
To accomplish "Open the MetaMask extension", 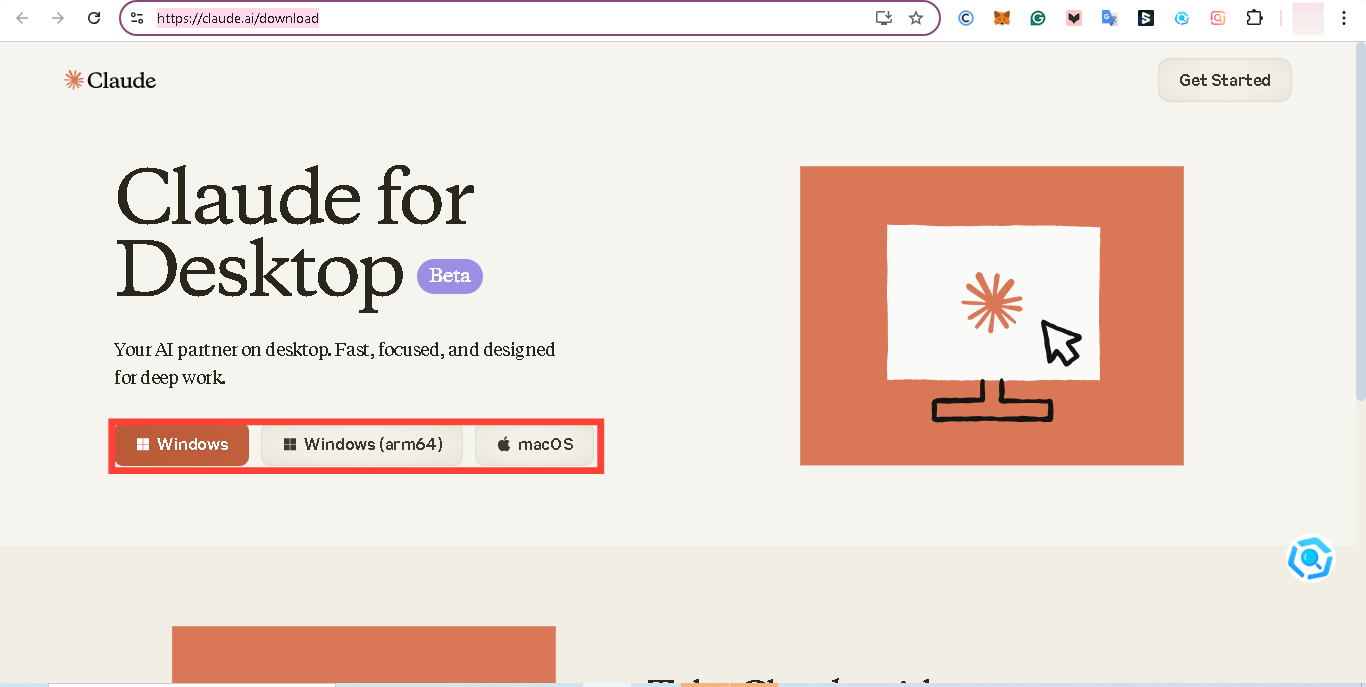I will (x=1001, y=17).
